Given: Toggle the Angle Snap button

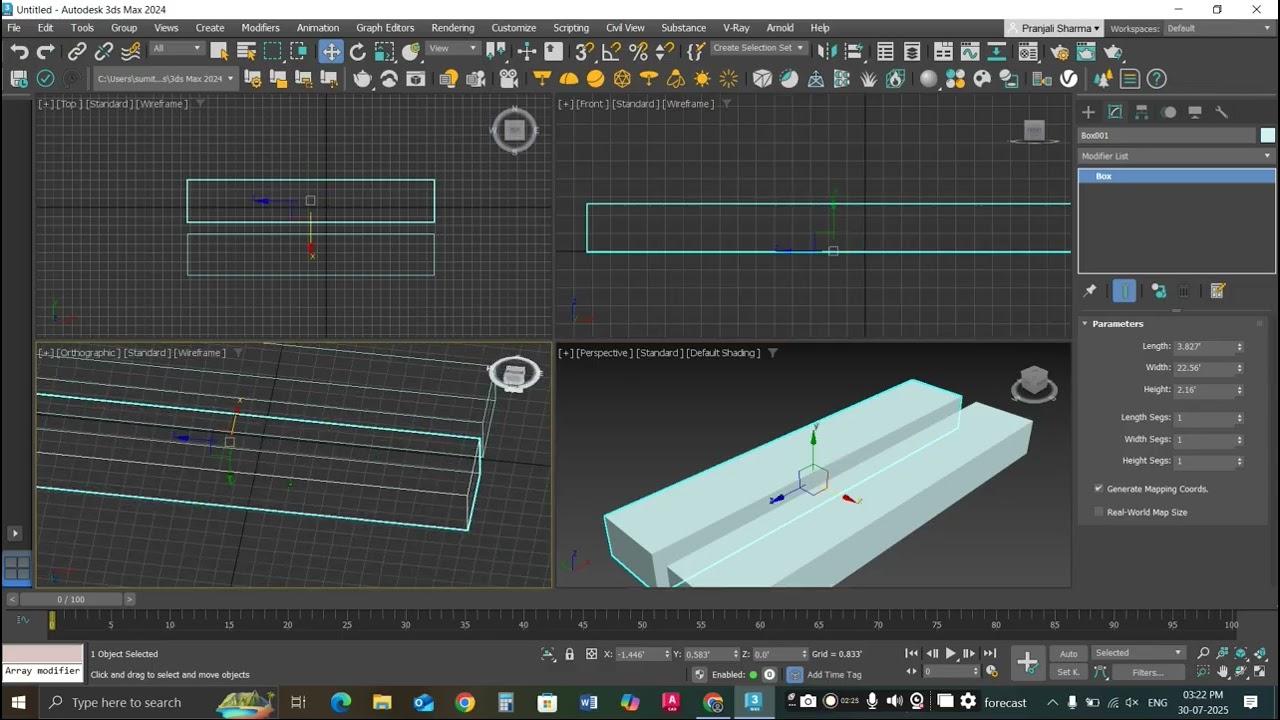Looking at the screenshot, I should tap(612, 52).
